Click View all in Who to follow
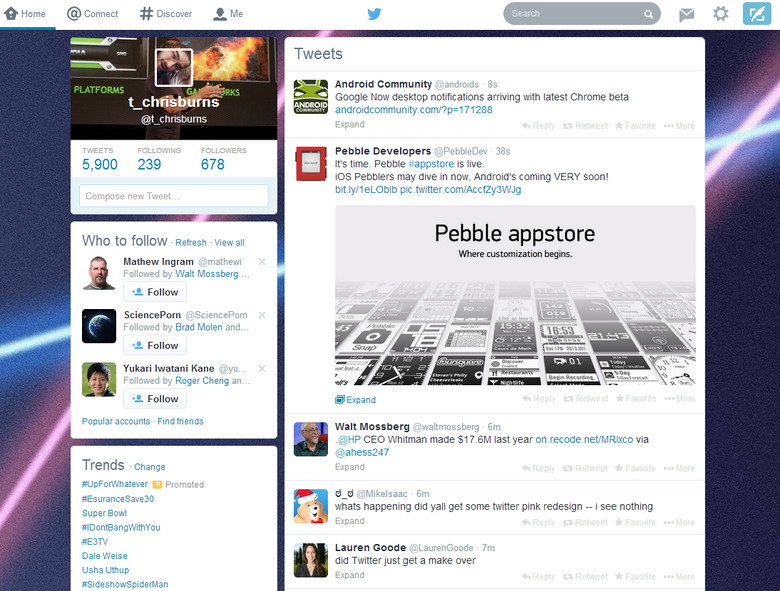This screenshot has height=591, width=780. tap(229, 243)
